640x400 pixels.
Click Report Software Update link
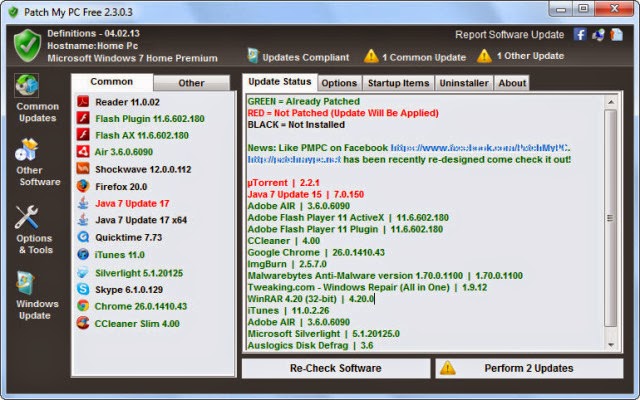[509, 35]
